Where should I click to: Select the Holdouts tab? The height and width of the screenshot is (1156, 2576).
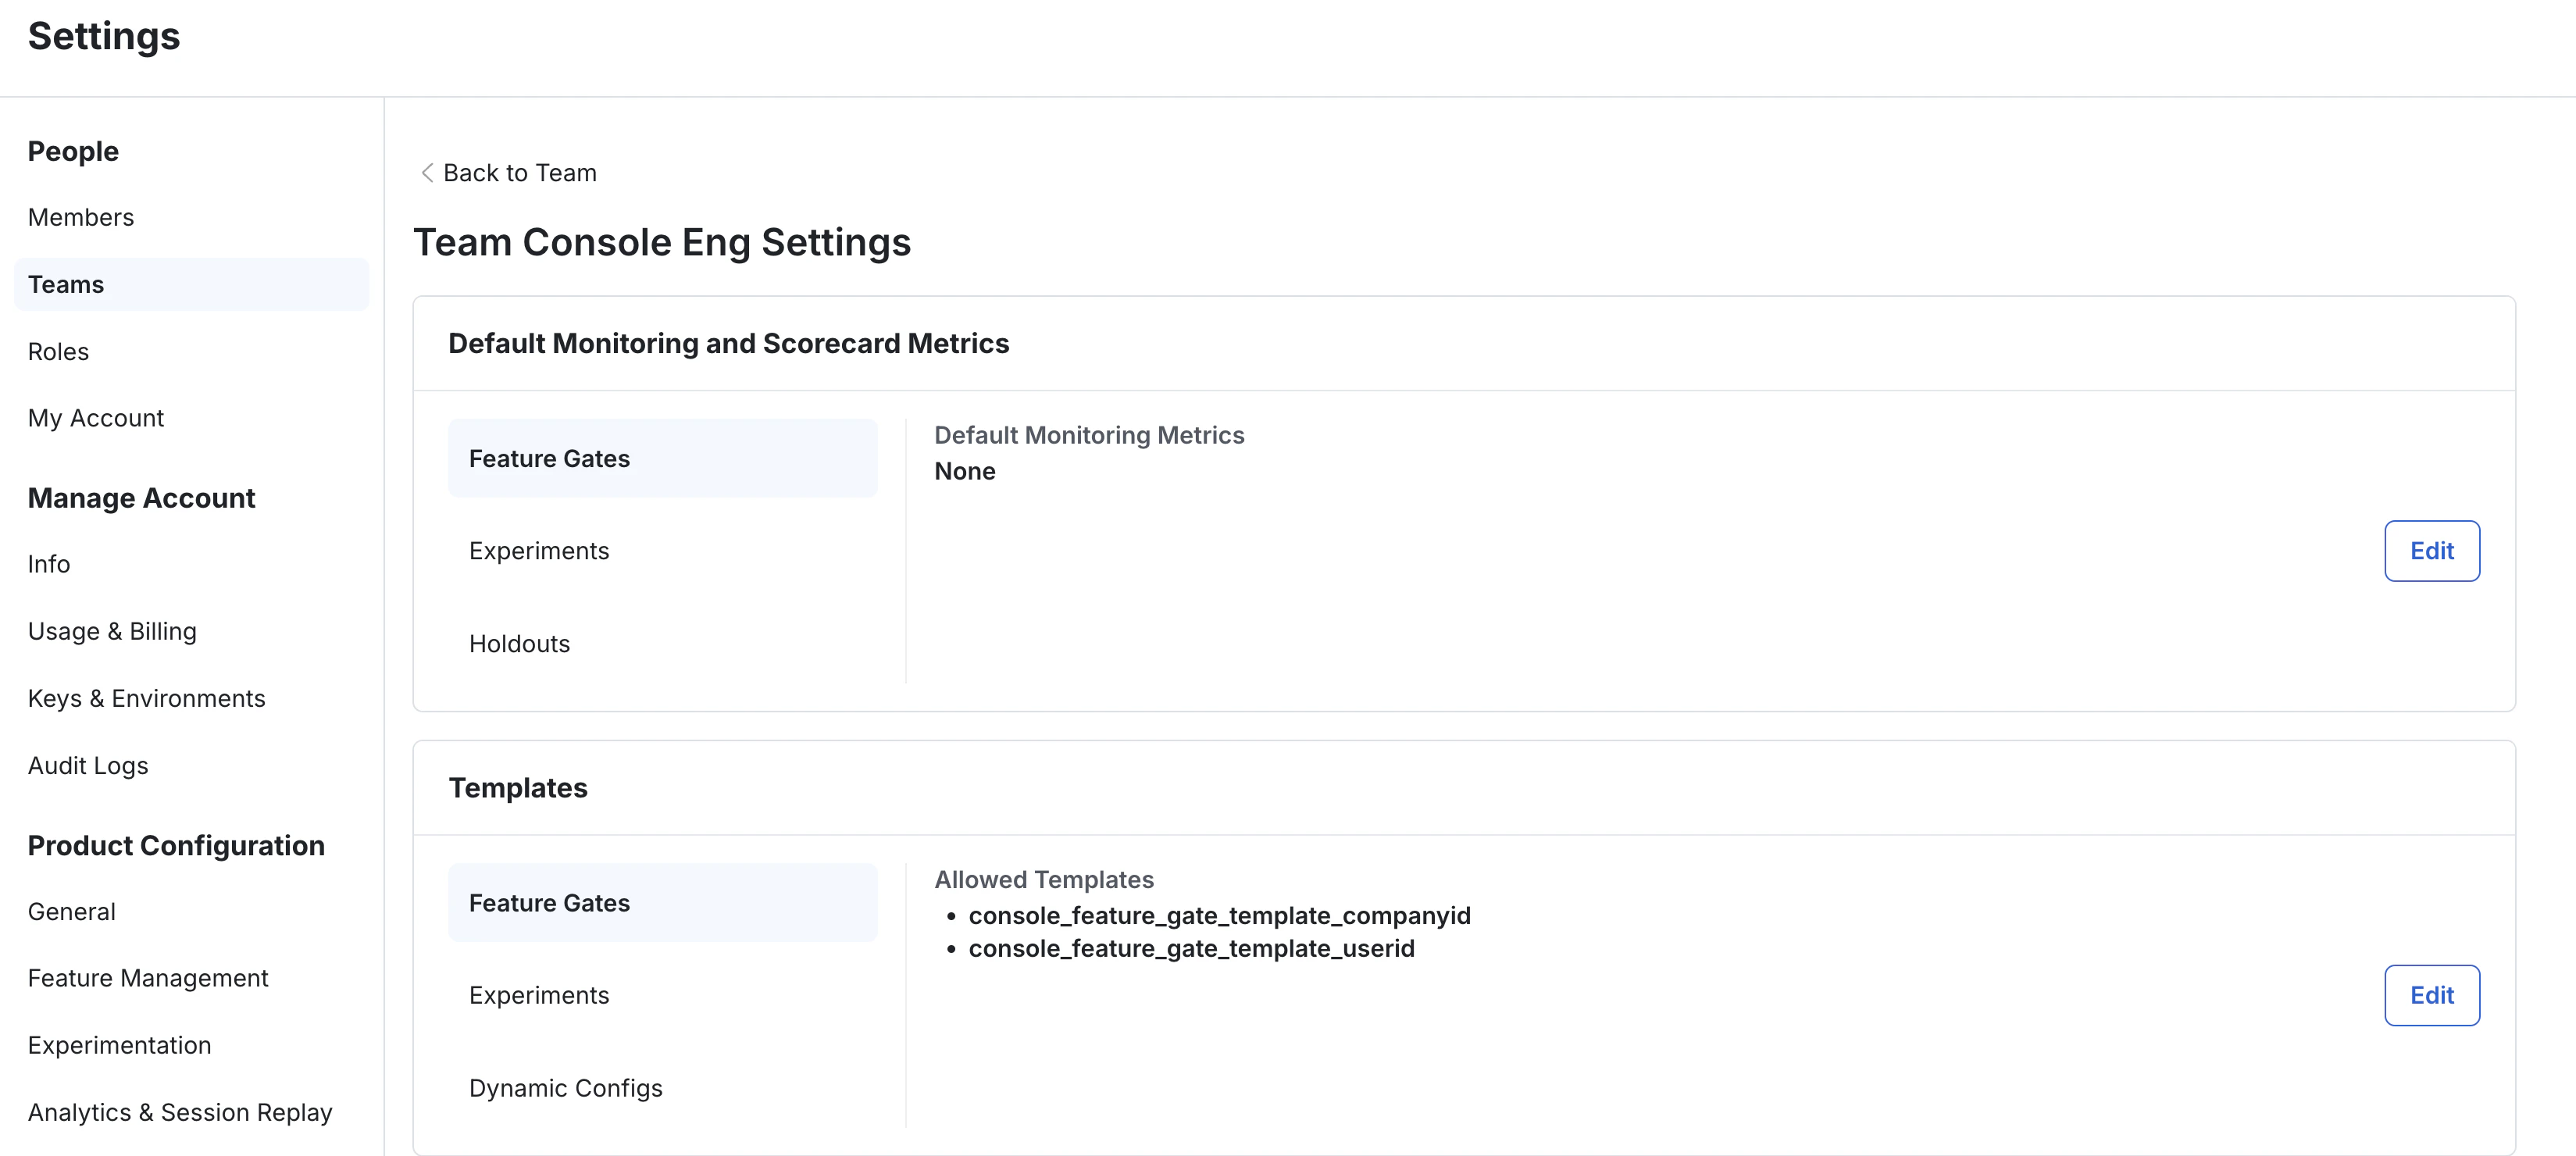[519, 644]
